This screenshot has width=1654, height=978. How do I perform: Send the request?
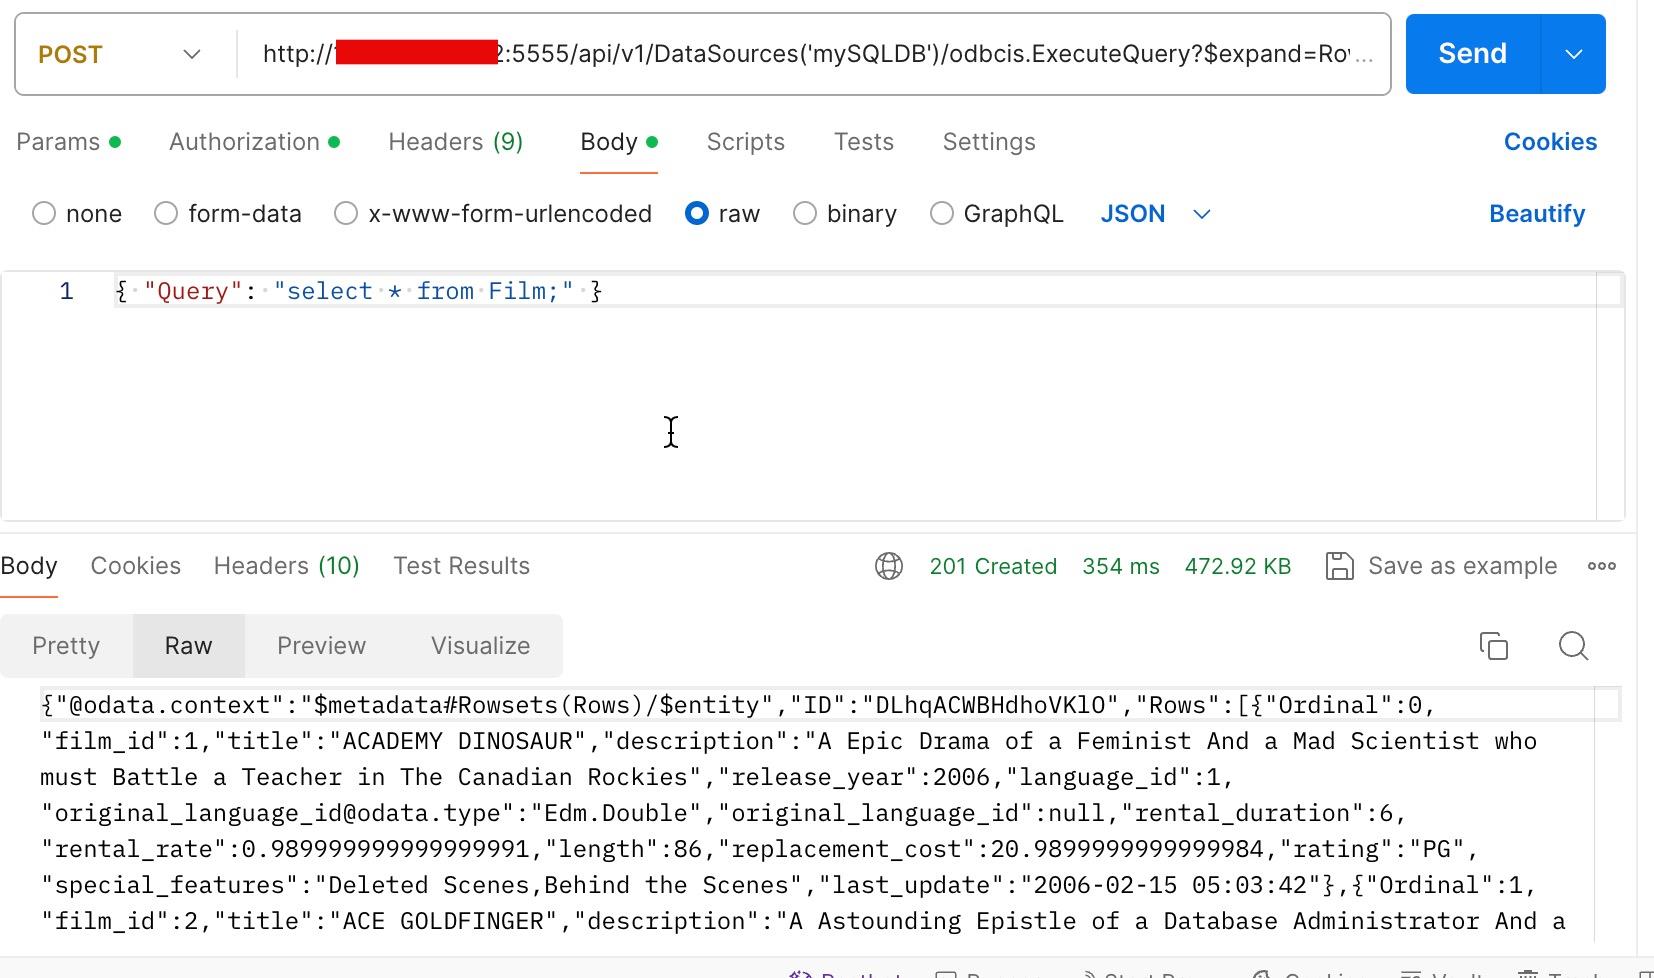(1473, 54)
